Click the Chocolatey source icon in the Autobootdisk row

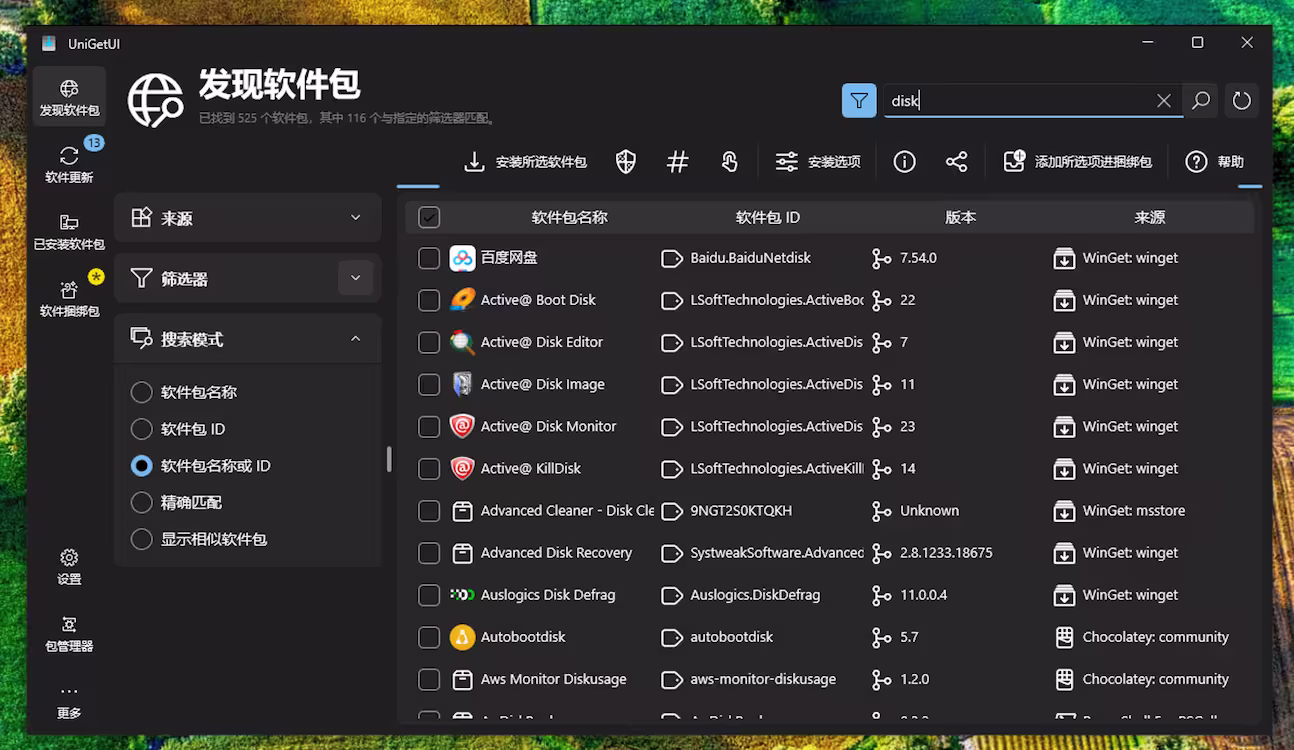coord(1064,637)
